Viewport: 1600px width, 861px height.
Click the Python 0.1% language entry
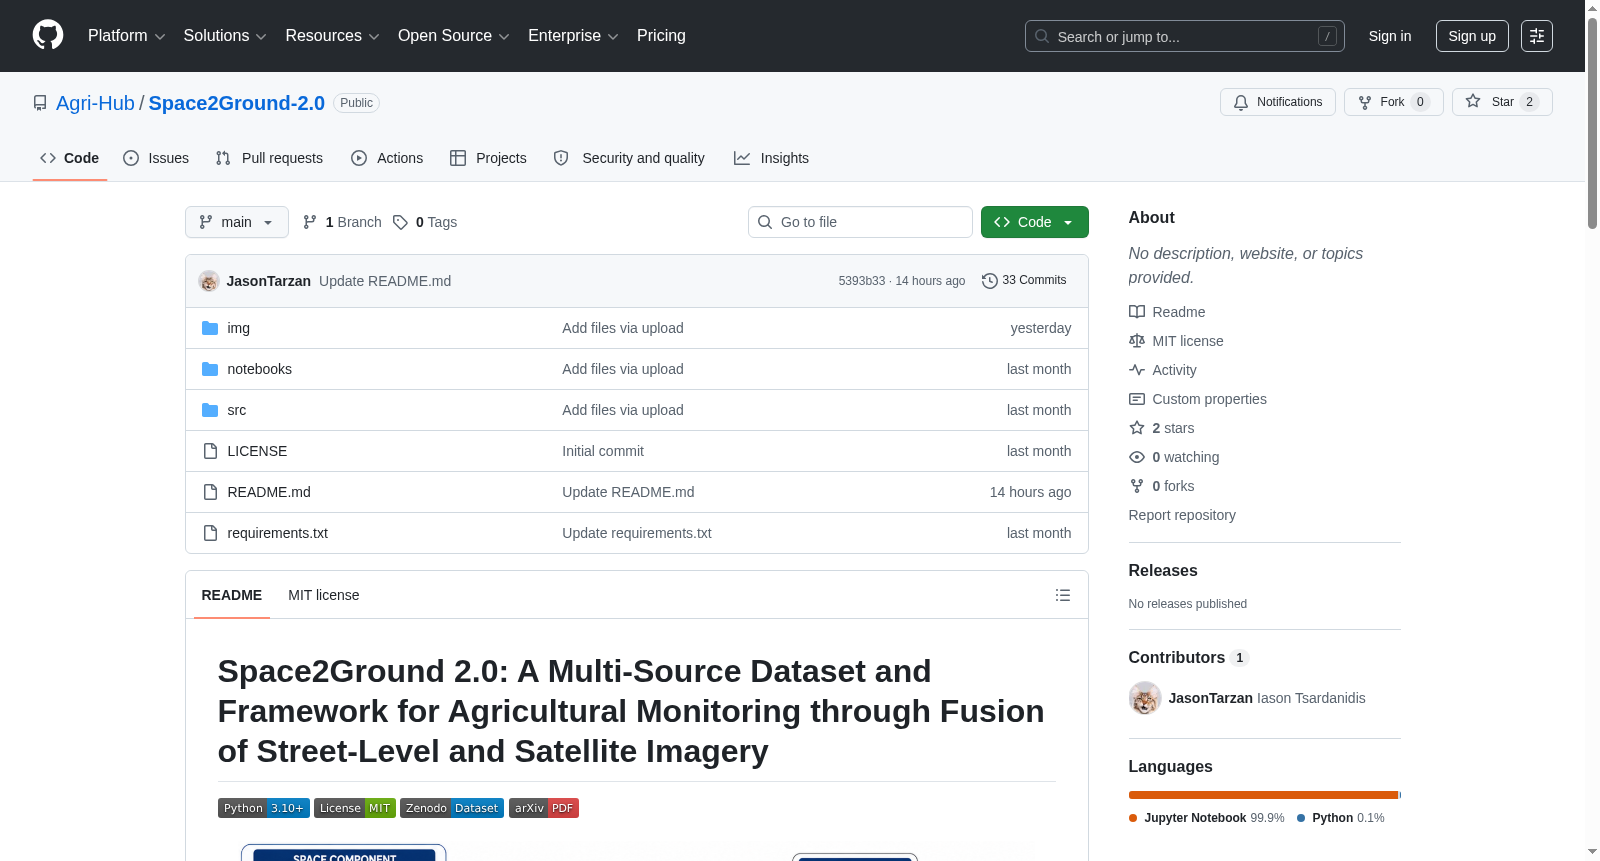pos(1341,818)
